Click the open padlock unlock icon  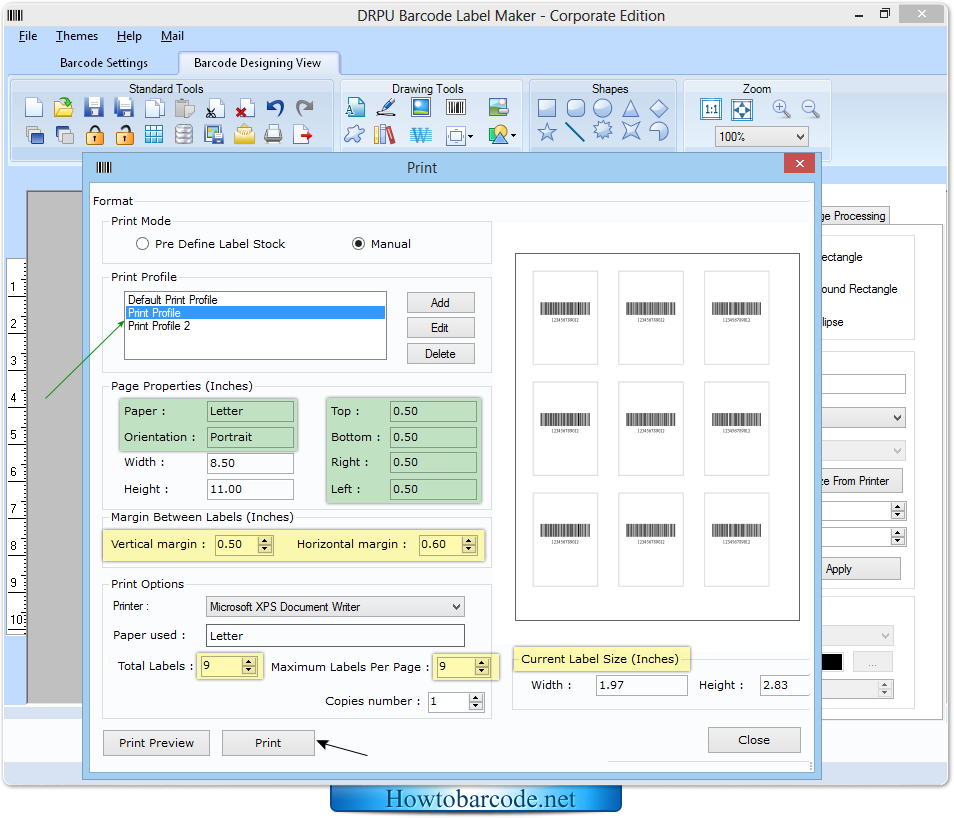[x=125, y=135]
